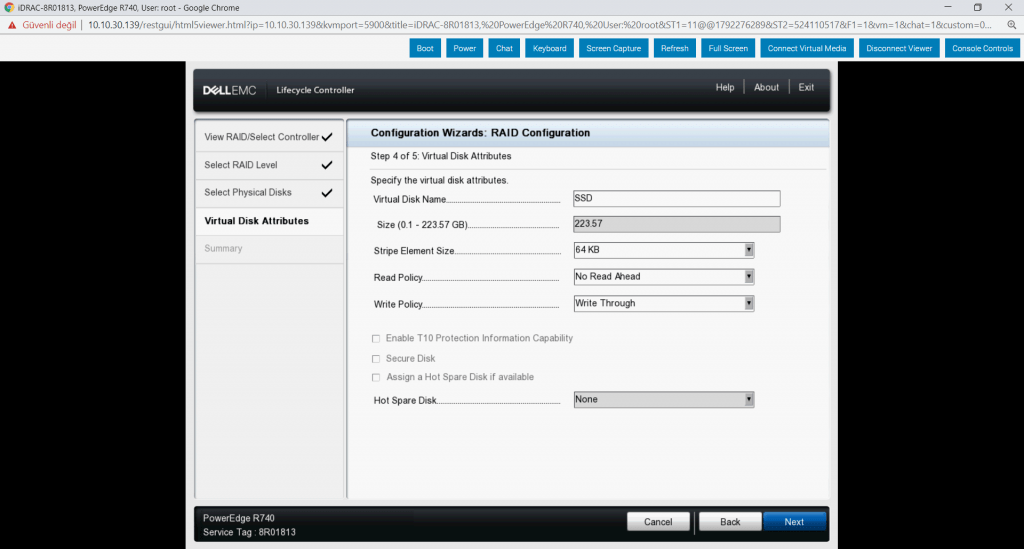Check Assign a Hot Spare Disk option

pyautogui.click(x=376, y=378)
